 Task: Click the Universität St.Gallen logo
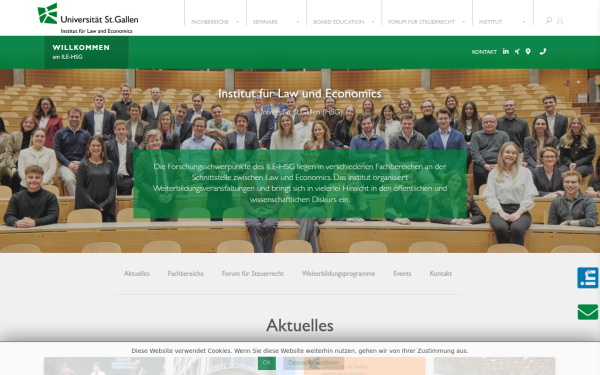88,18
